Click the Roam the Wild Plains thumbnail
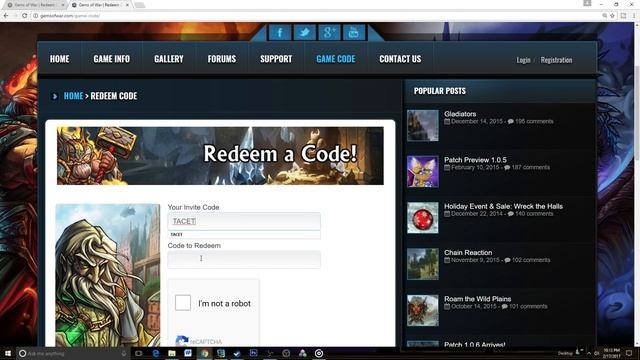The width and height of the screenshot is (640, 360). (423, 311)
